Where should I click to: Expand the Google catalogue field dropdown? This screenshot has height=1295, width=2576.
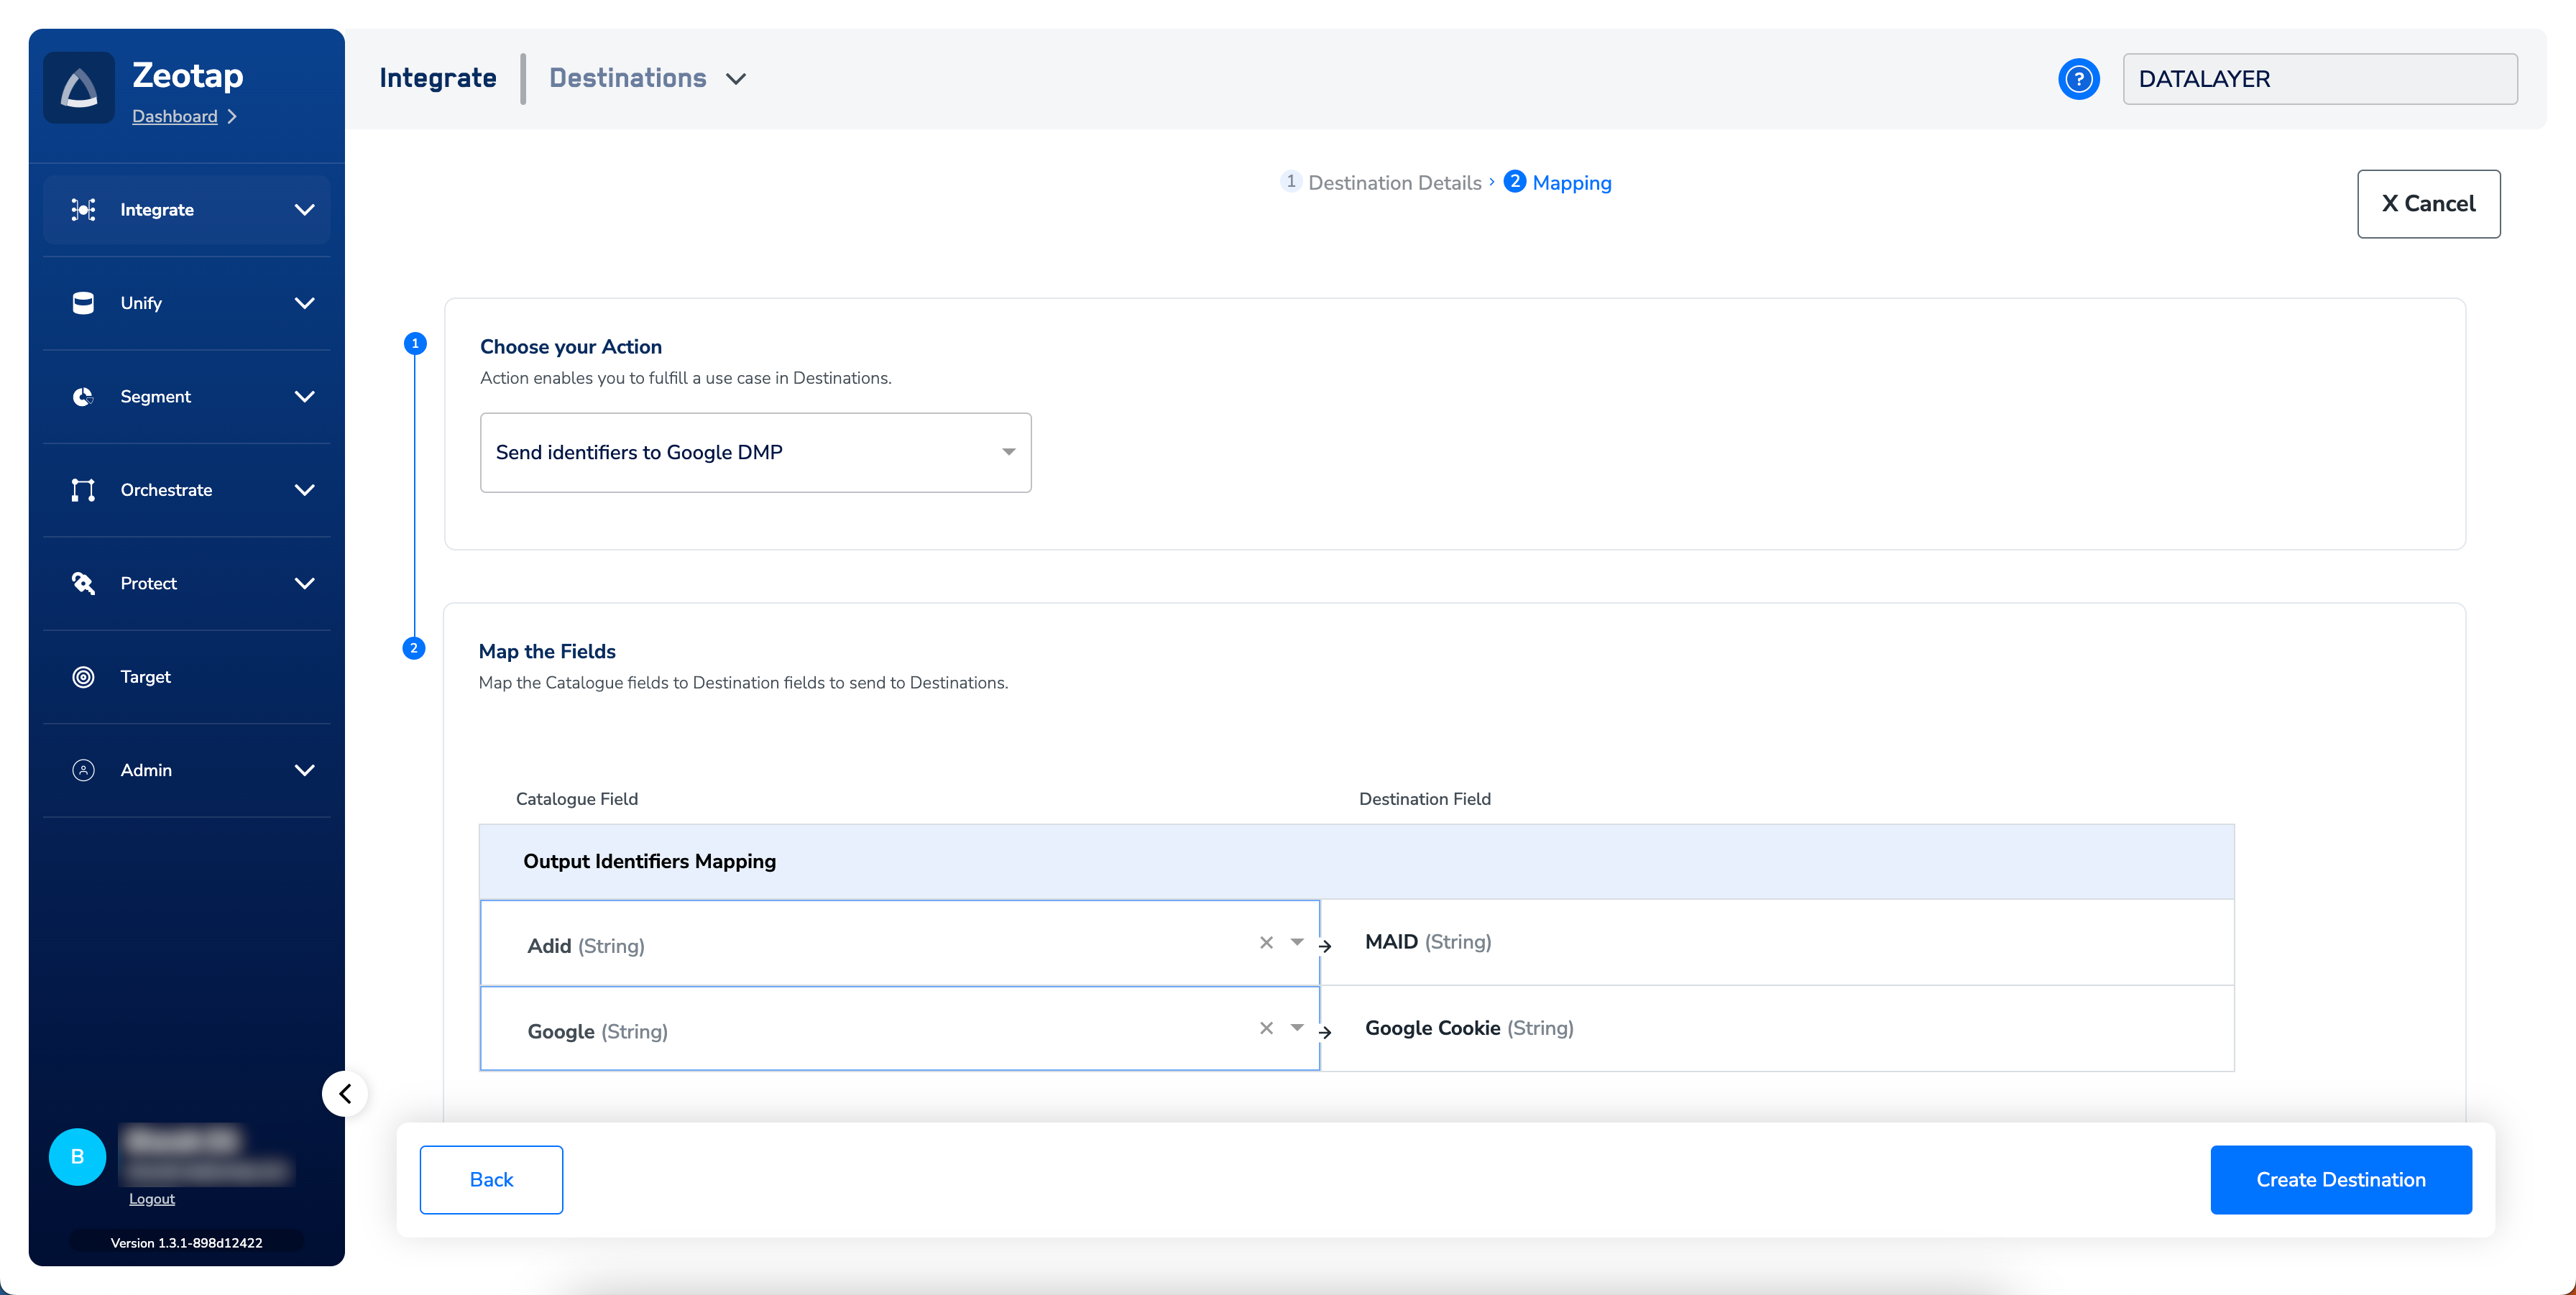tap(1297, 1028)
